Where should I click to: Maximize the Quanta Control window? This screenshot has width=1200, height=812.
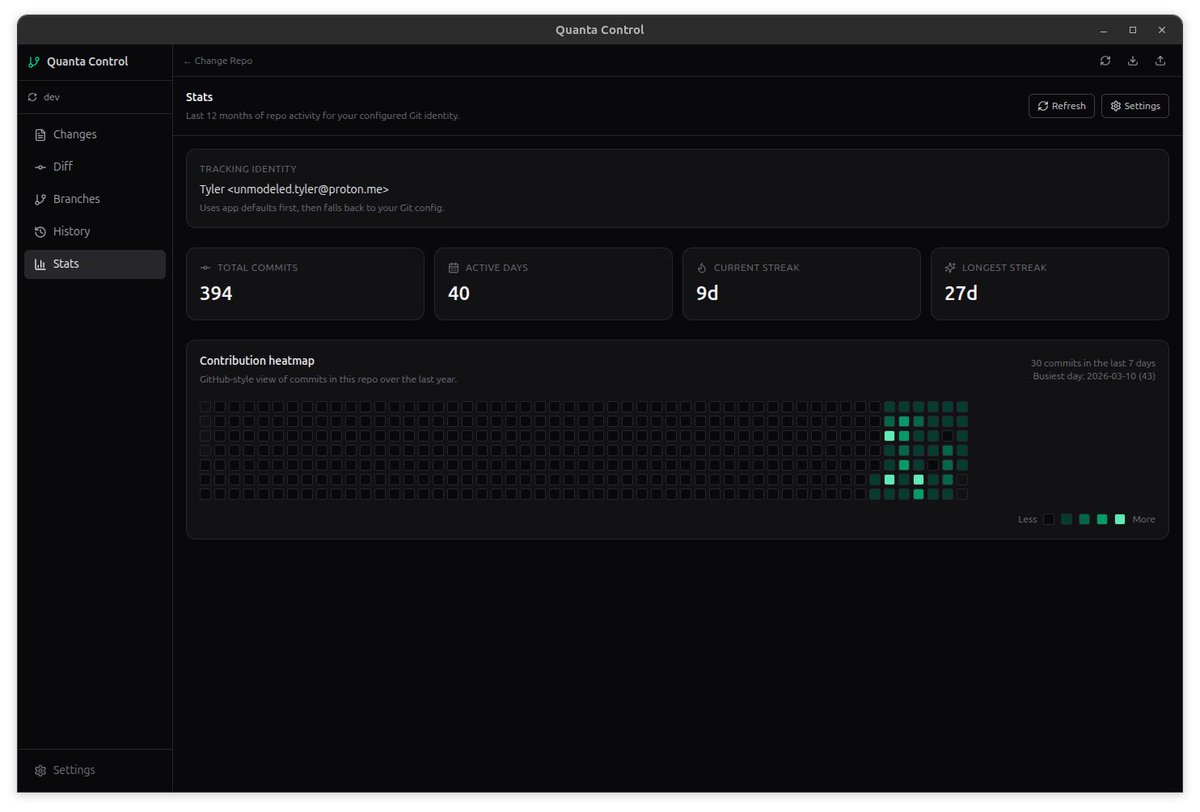(1133, 30)
